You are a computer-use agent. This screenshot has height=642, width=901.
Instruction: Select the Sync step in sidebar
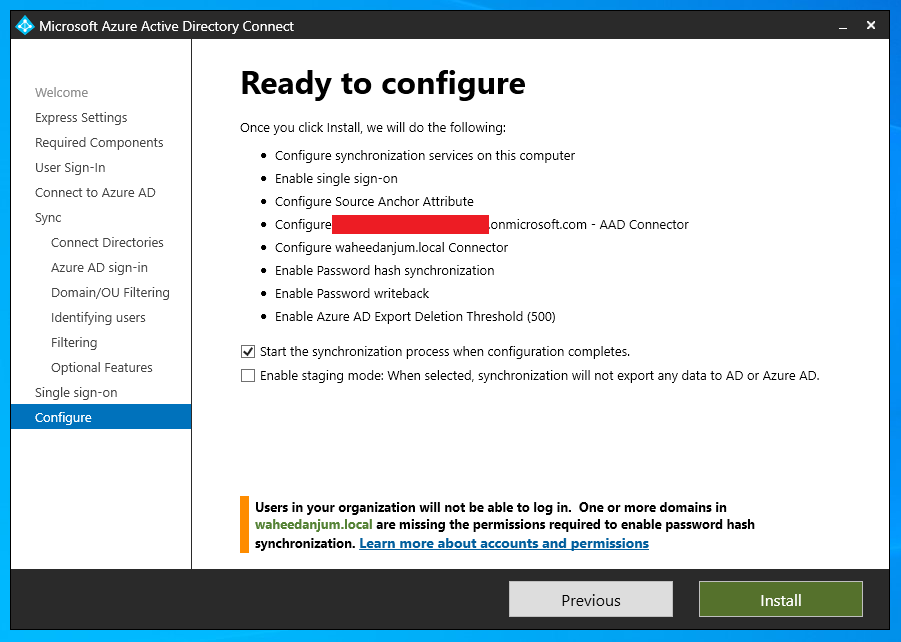pyautogui.click(x=48, y=218)
